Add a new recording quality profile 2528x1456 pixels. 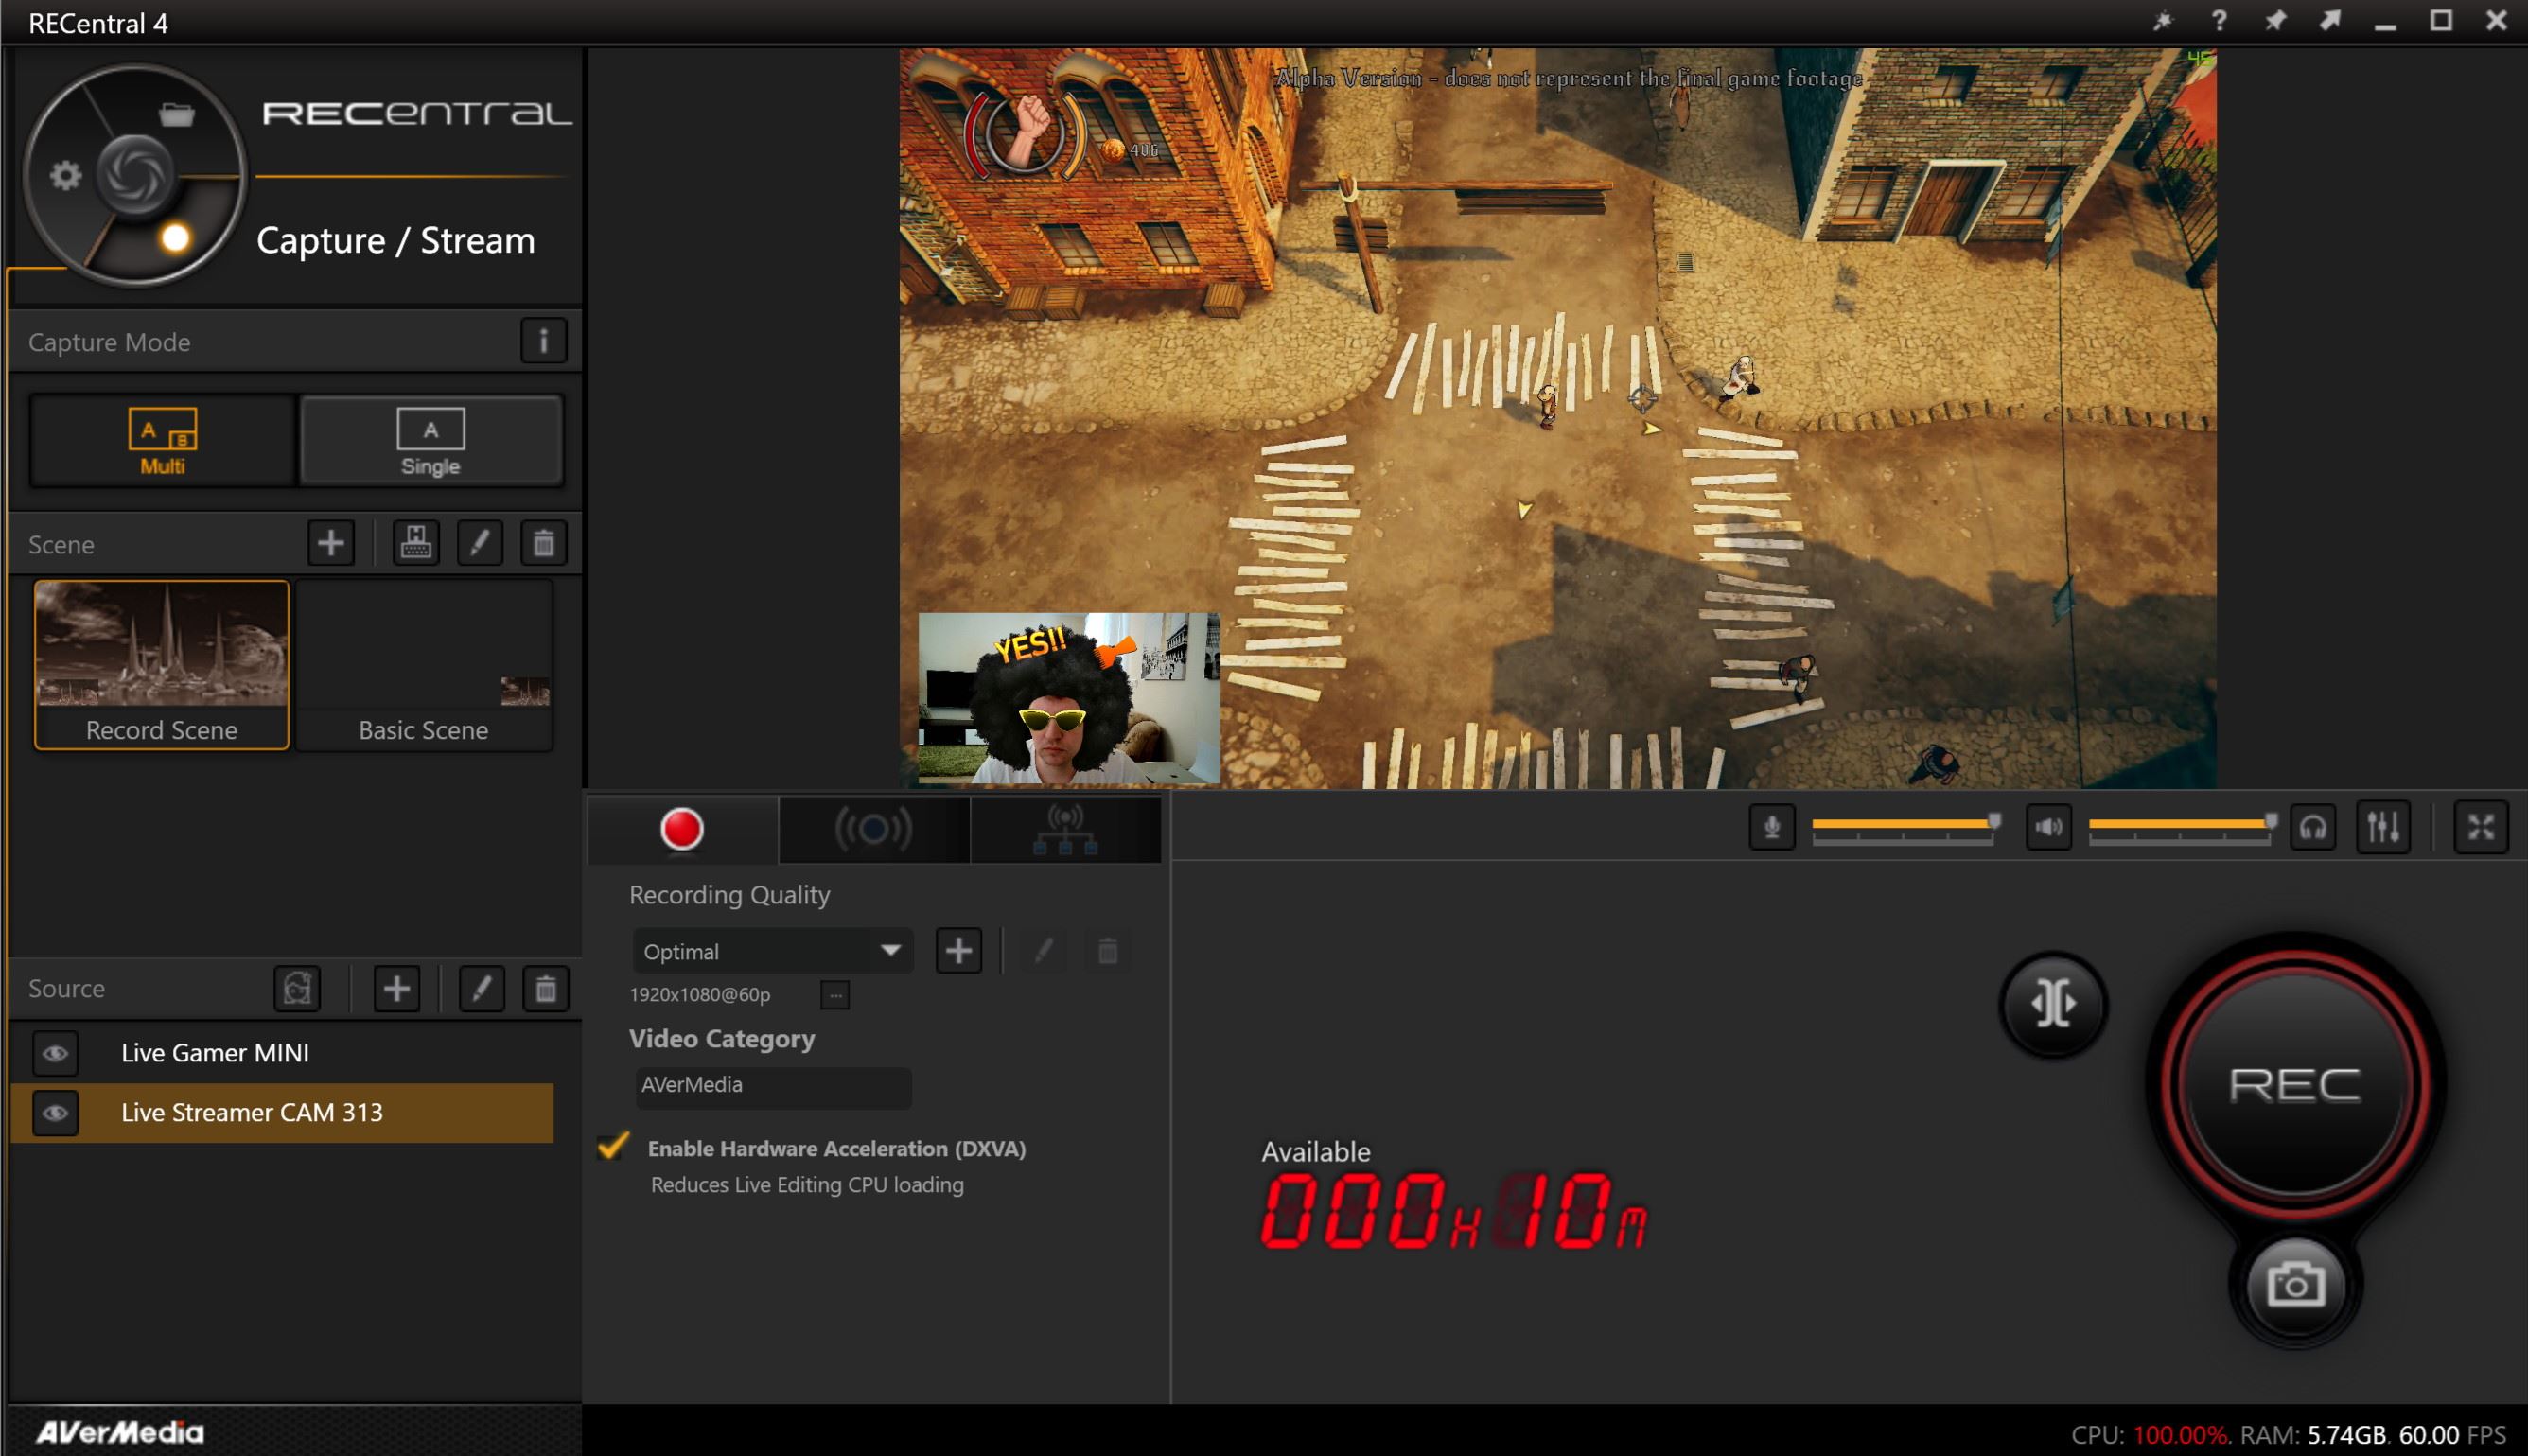click(958, 951)
